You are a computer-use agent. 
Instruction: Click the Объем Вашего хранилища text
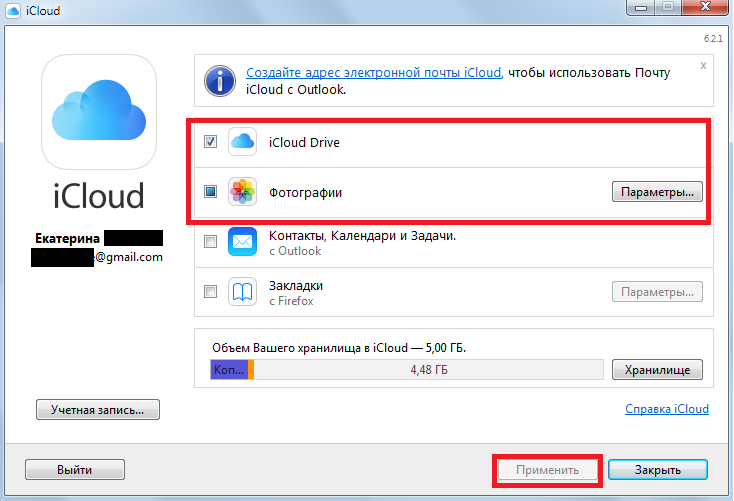(x=339, y=348)
